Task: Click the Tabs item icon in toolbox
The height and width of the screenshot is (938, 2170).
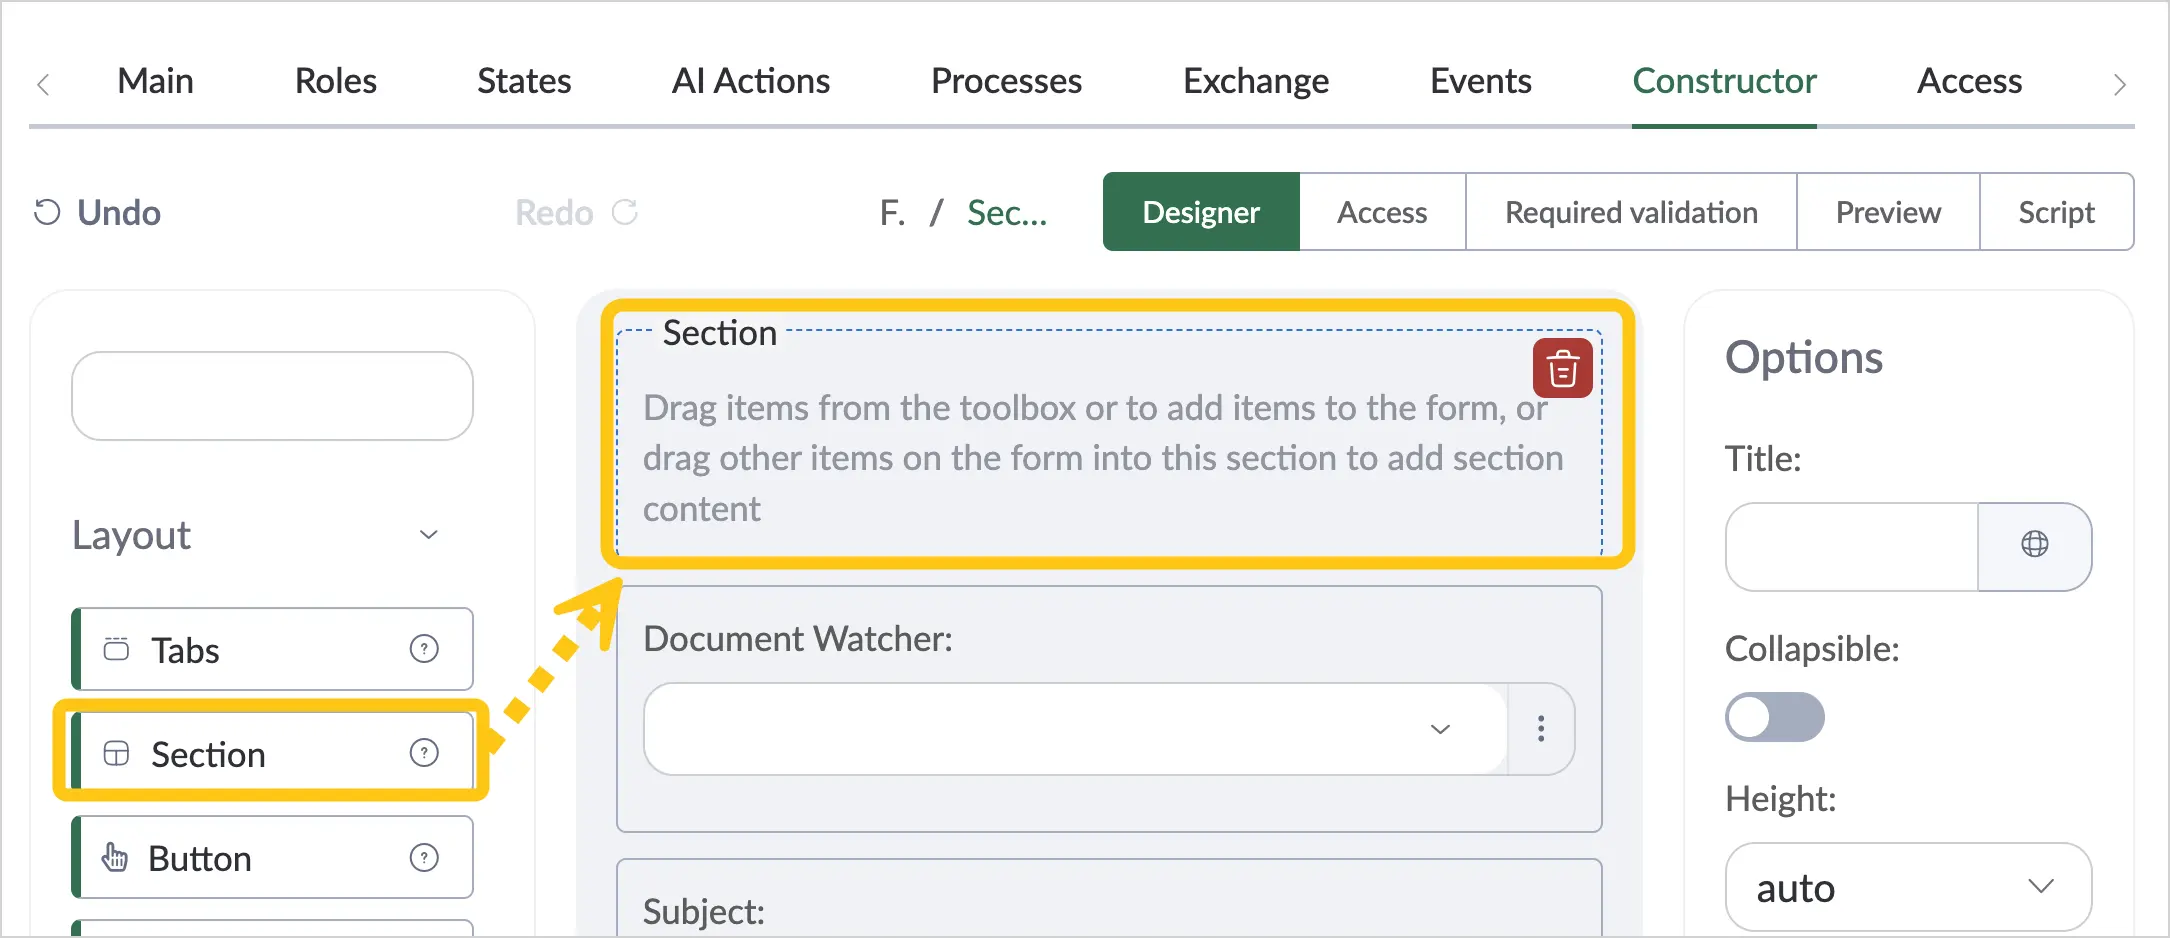Action: tap(117, 649)
